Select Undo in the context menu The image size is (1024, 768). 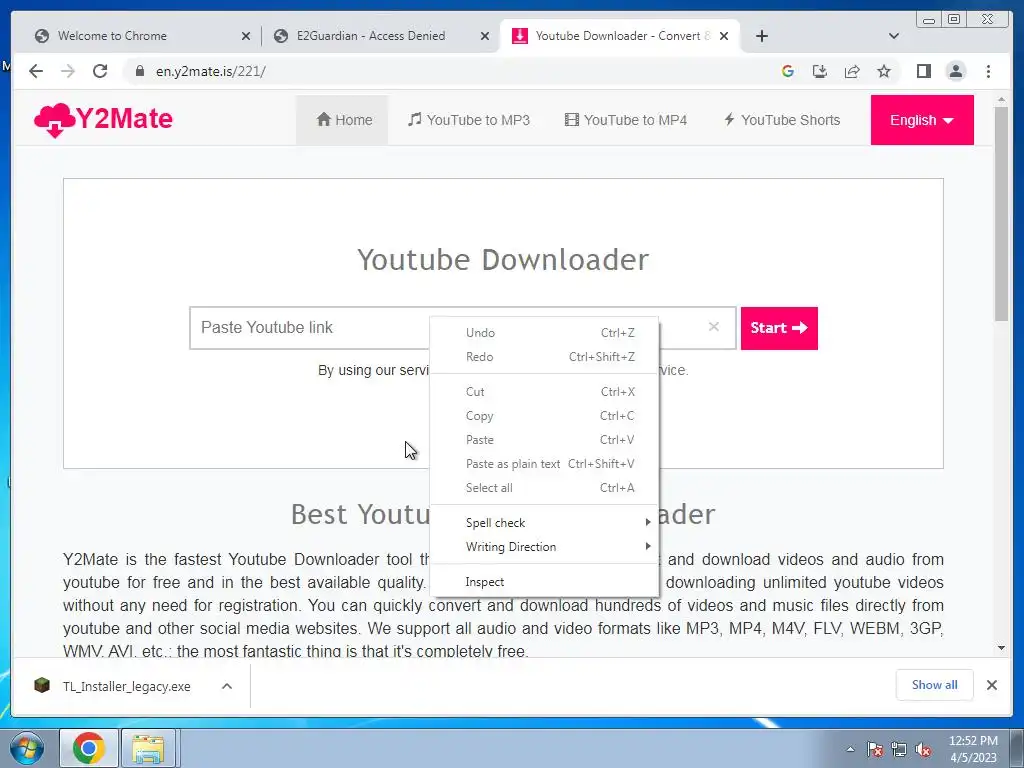(x=545, y=332)
